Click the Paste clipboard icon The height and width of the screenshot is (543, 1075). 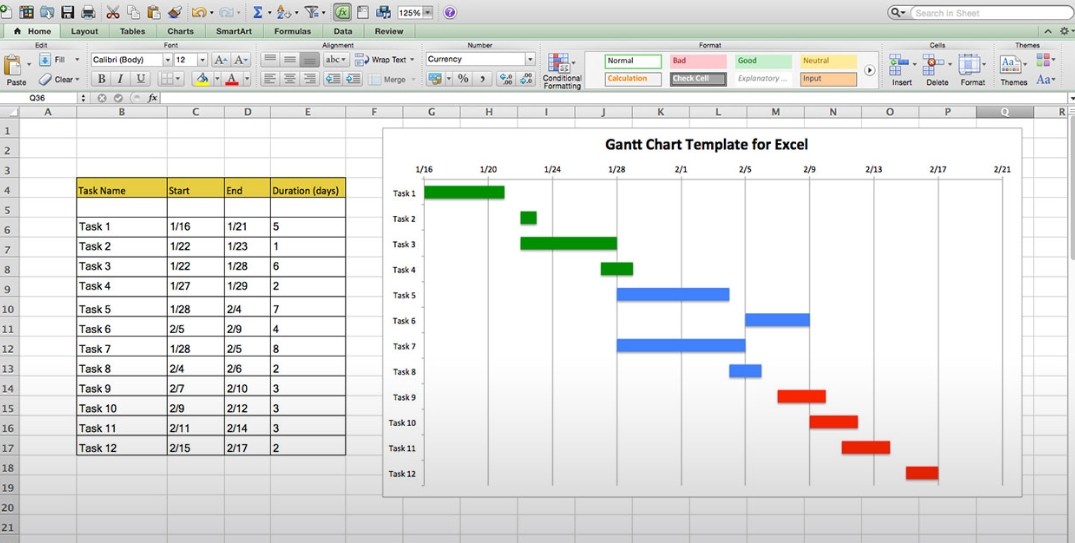tap(14, 70)
